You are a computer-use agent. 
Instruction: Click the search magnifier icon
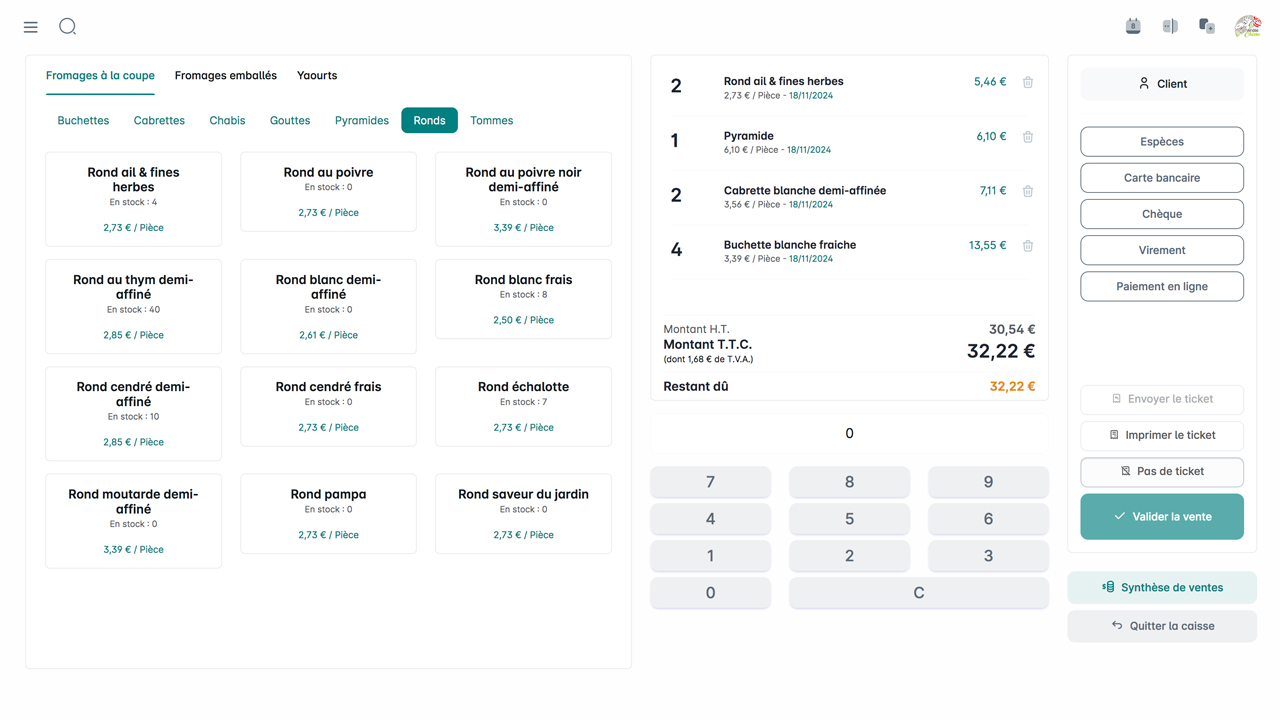point(67,27)
